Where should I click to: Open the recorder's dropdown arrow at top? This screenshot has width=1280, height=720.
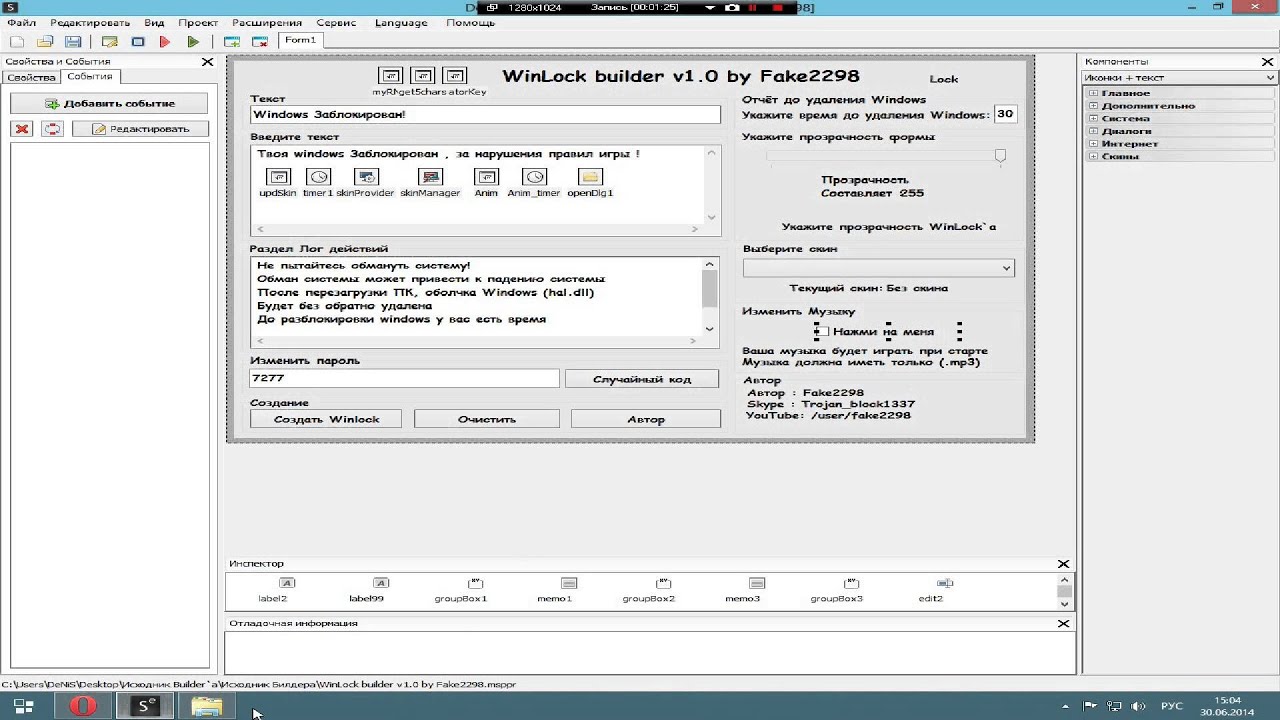pos(710,7)
